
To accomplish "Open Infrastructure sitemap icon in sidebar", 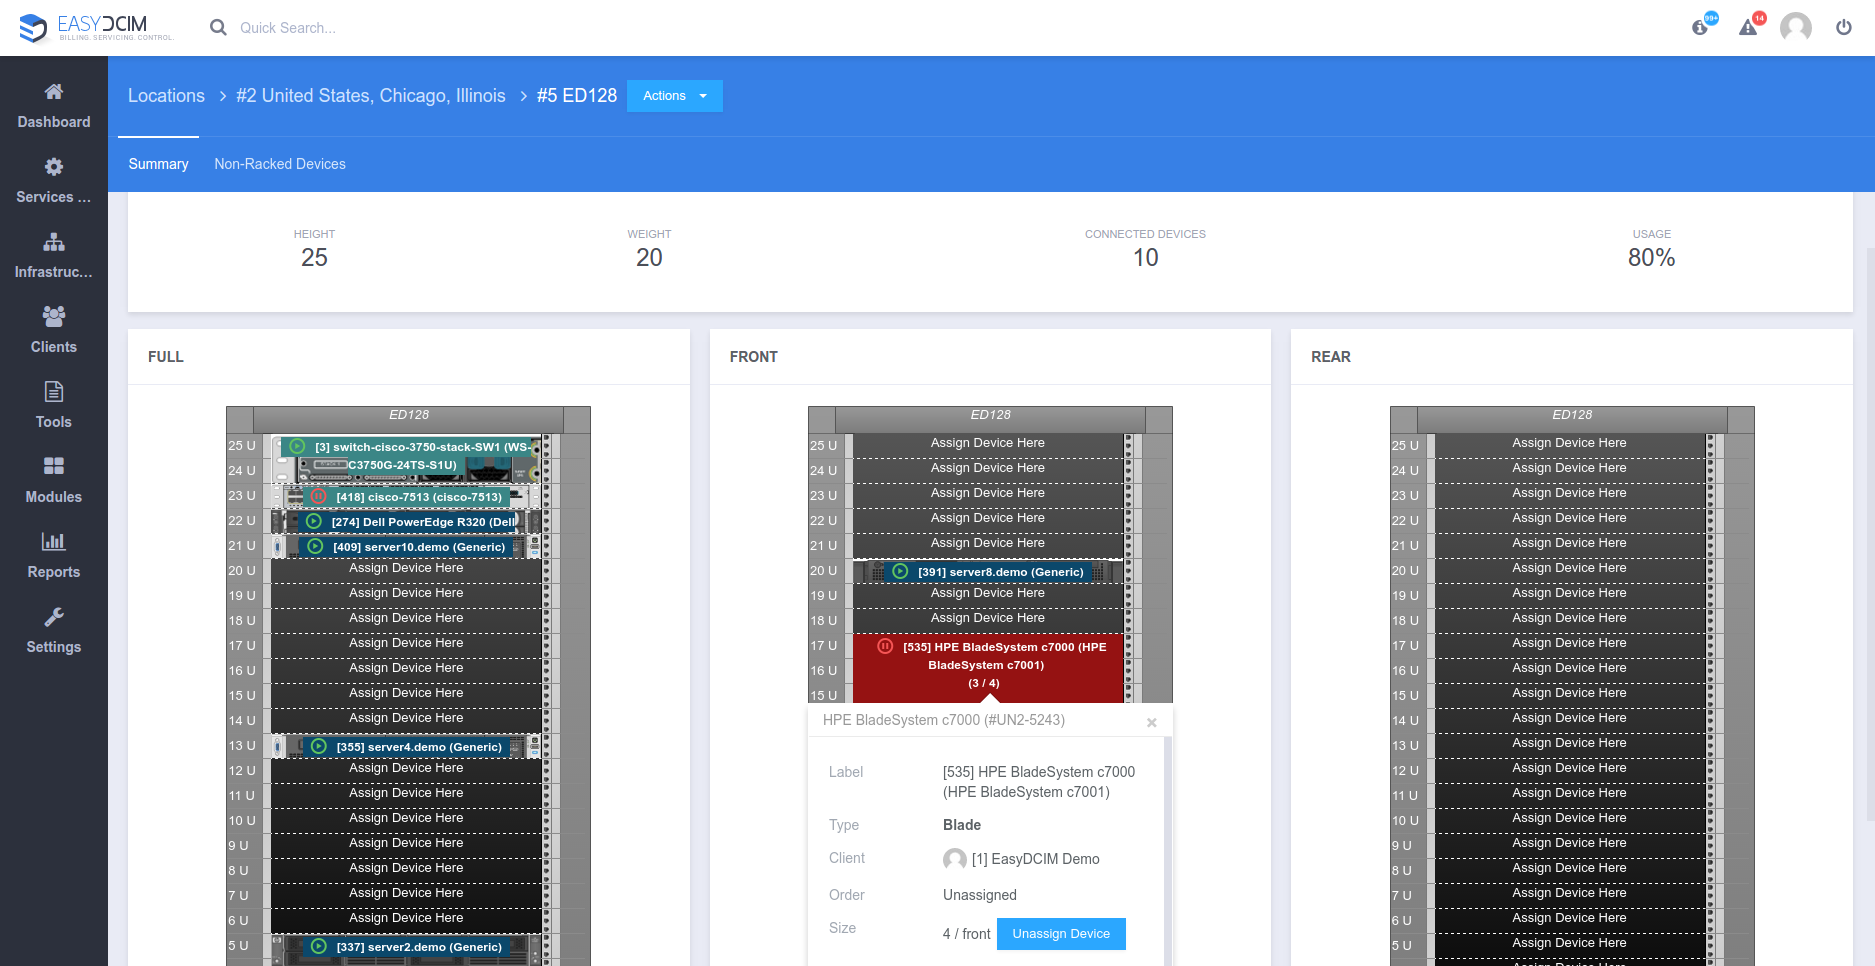I will [x=54, y=242].
